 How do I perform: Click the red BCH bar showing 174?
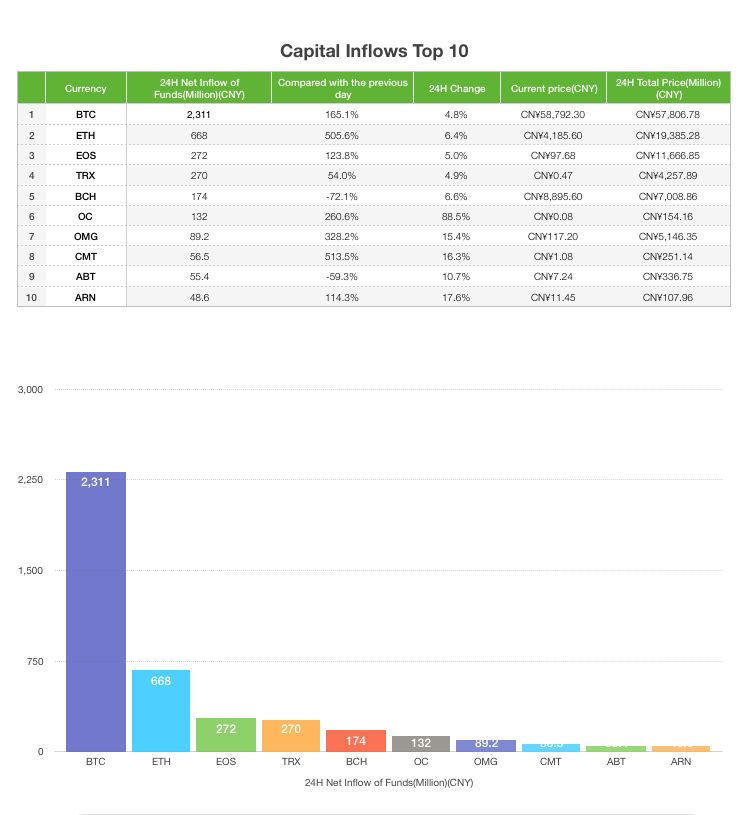[x=356, y=741]
